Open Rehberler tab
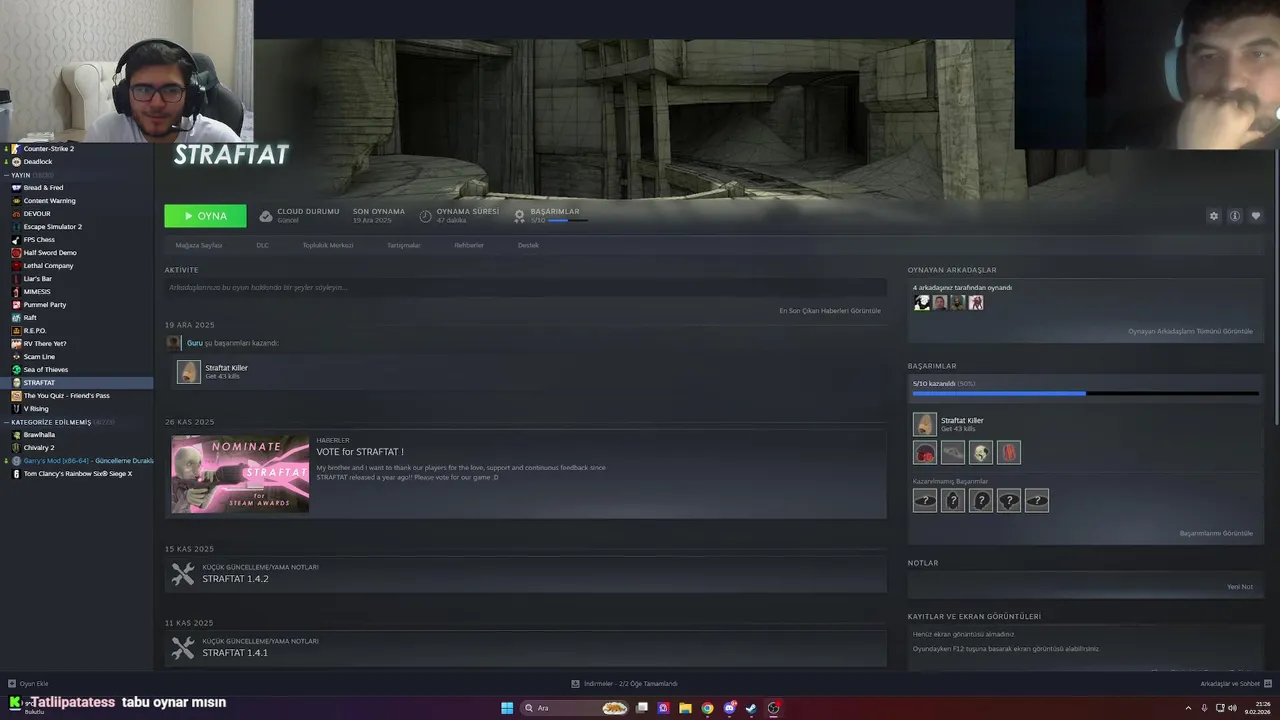 click(x=469, y=245)
